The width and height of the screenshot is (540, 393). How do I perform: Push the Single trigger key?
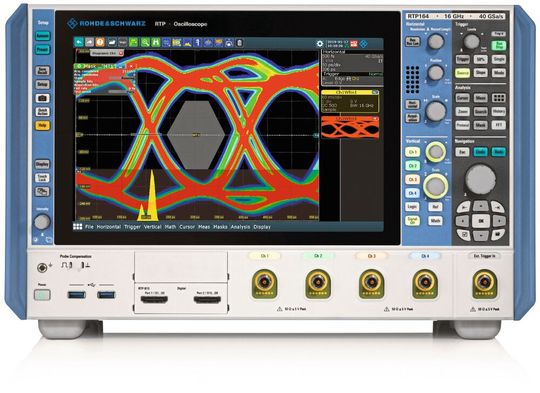[x=498, y=60]
